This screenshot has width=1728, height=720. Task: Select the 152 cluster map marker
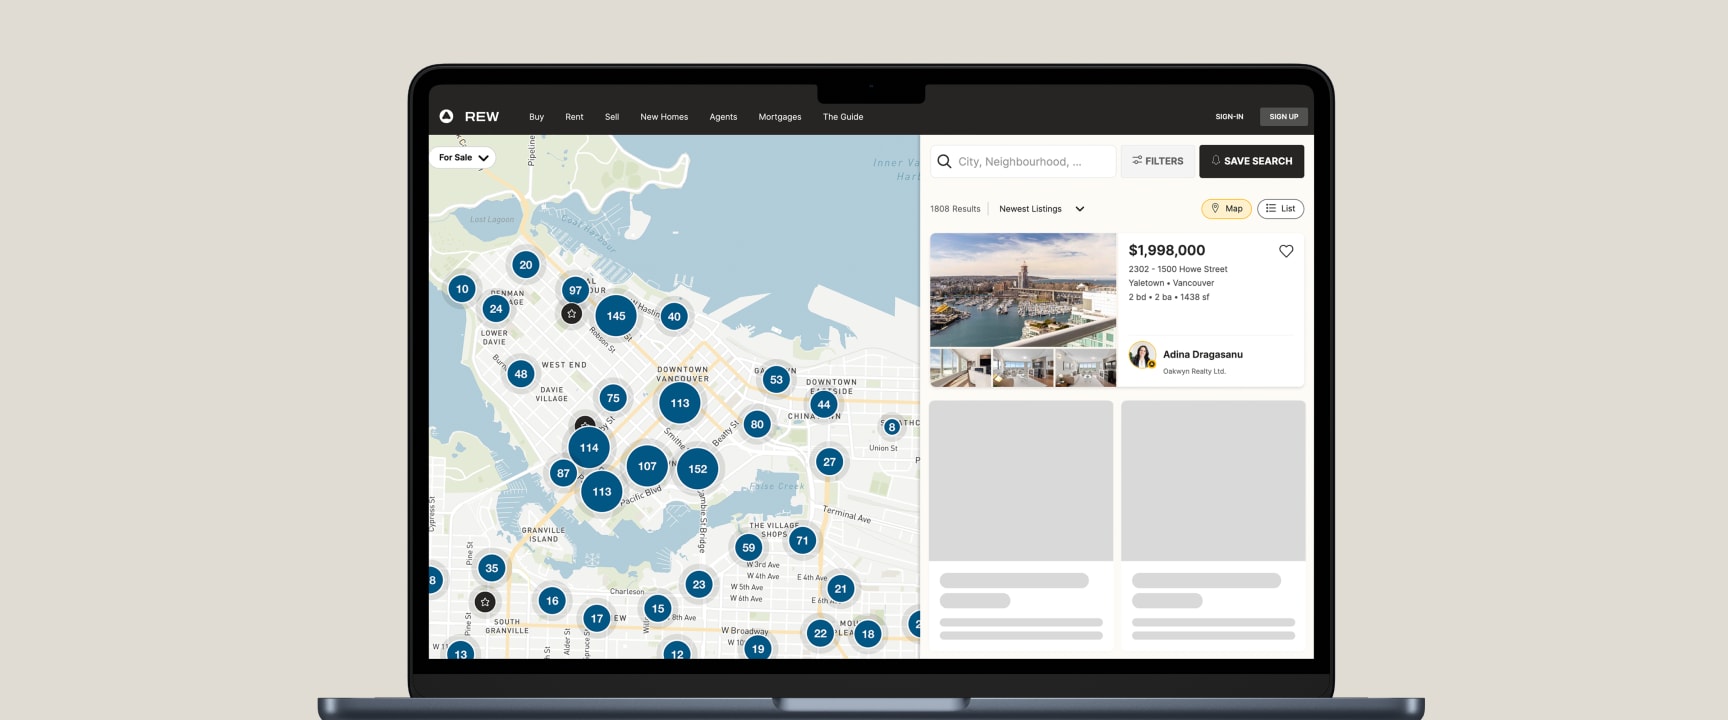coord(698,469)
